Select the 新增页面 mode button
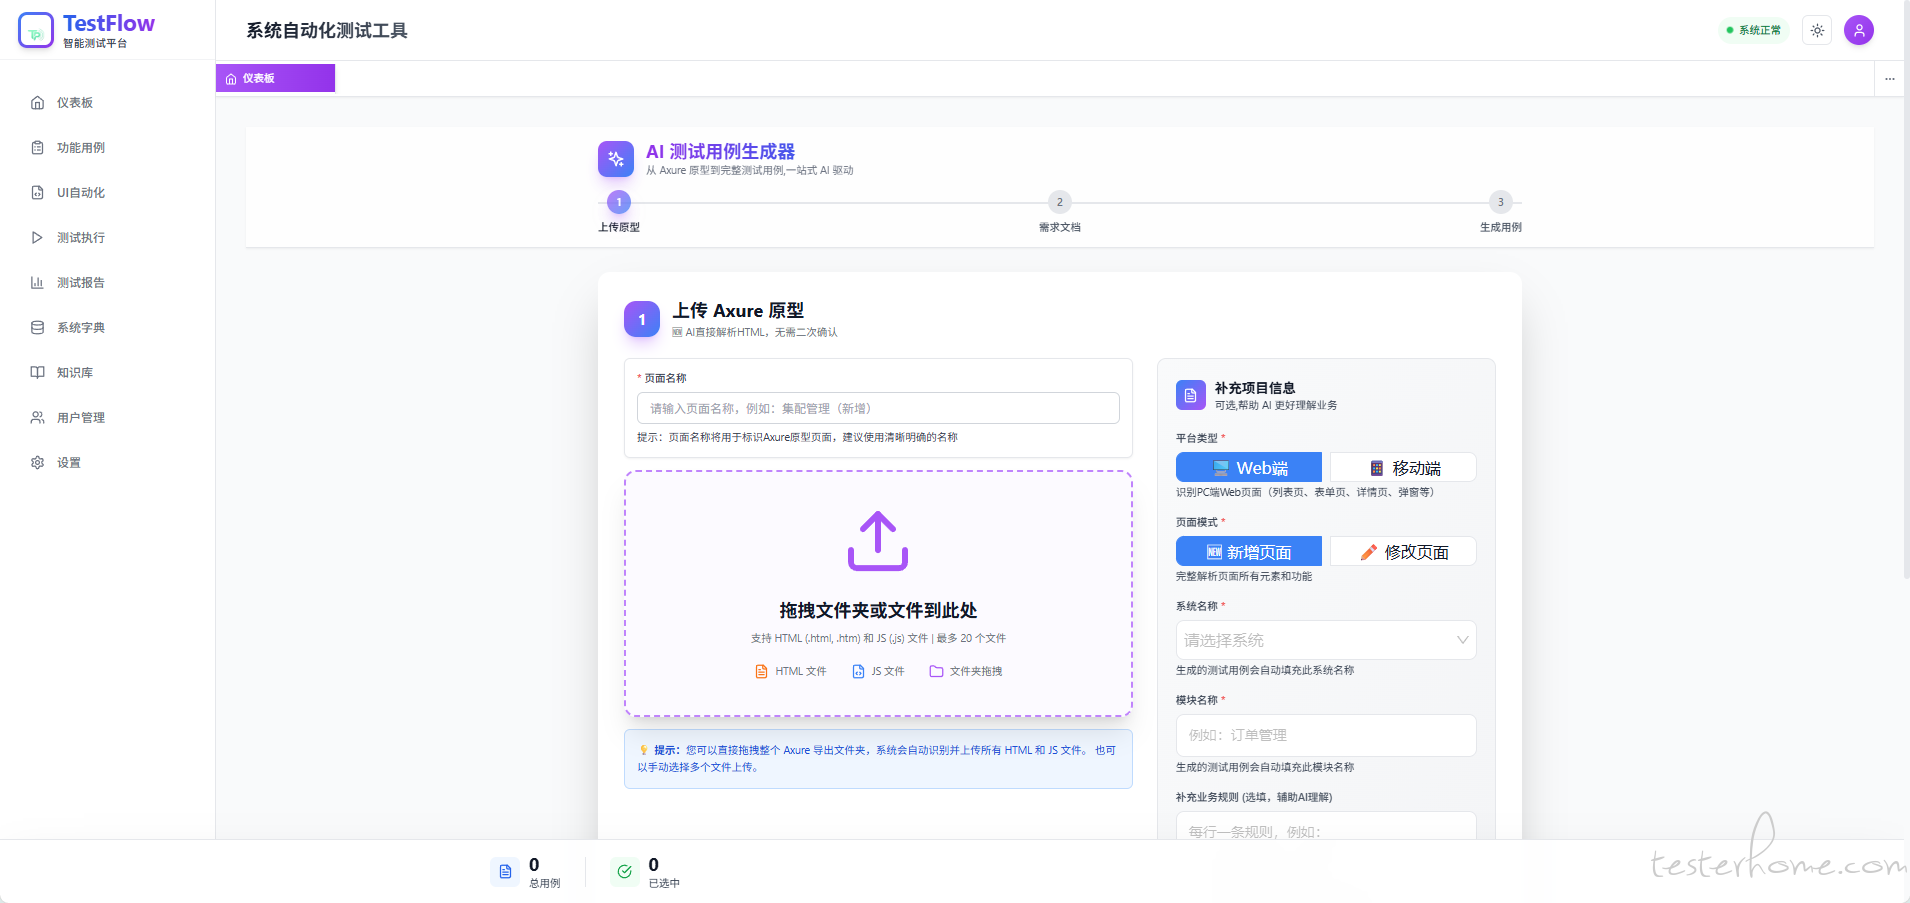Viewport: 1910px width, 903px height. tap(1248, 552)
